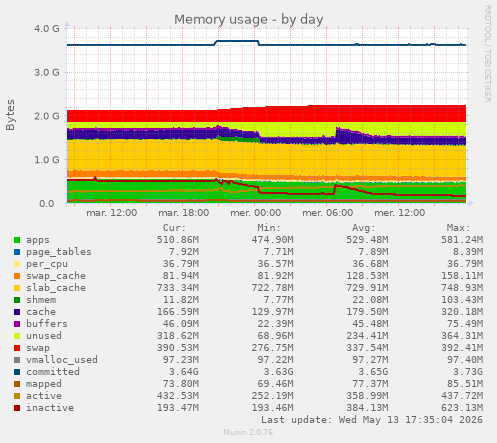Click the cache max value 320.18M

point(462,312)
